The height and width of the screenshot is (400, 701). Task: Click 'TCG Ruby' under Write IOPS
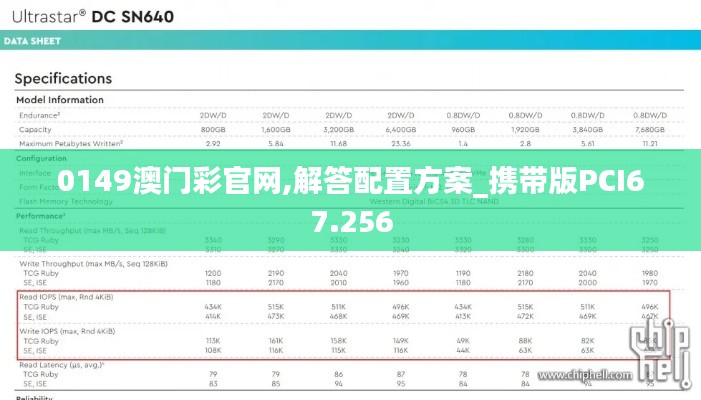tap(41, 341)
